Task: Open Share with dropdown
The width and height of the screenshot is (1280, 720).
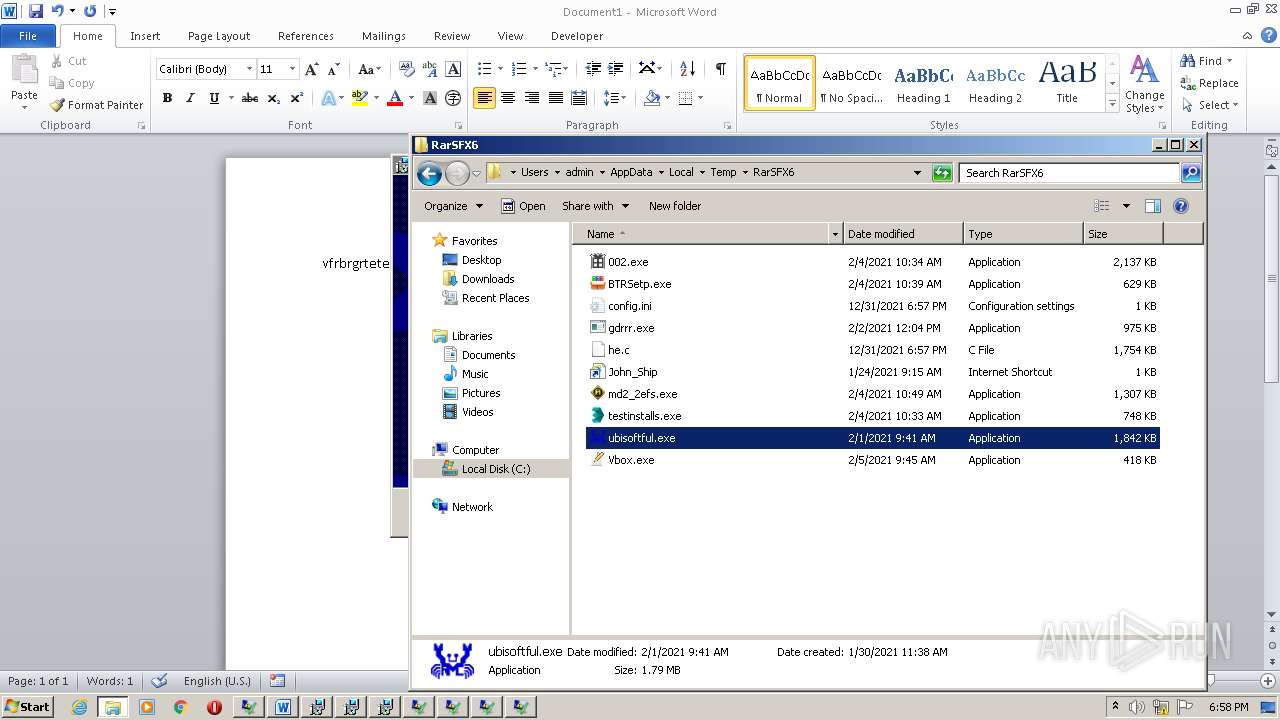Action: click(x=595, y=206)
